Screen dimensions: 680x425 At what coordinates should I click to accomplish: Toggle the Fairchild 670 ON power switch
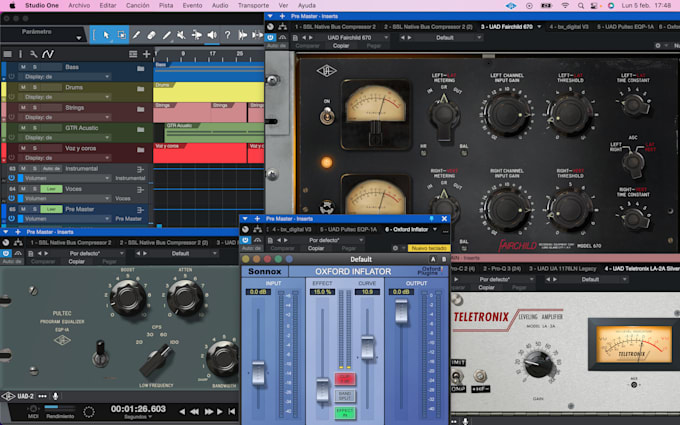[x=327, y=115]
